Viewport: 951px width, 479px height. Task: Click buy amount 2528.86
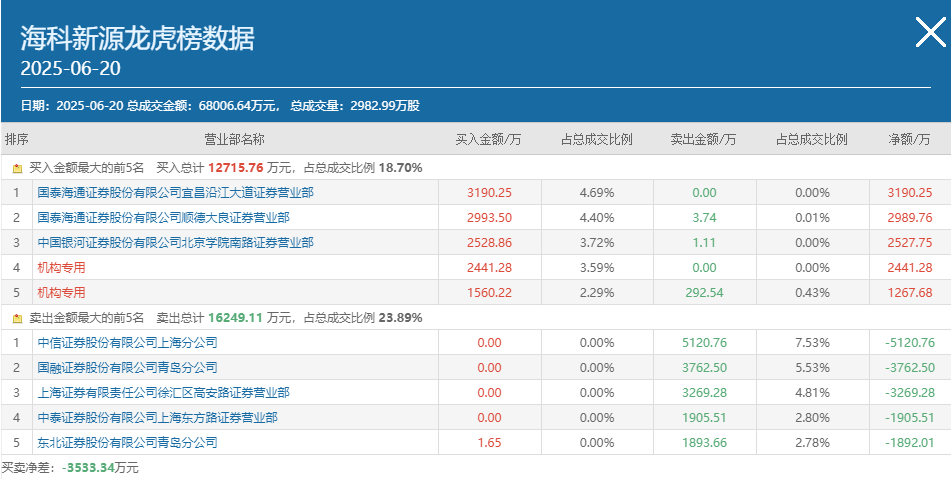489,243
